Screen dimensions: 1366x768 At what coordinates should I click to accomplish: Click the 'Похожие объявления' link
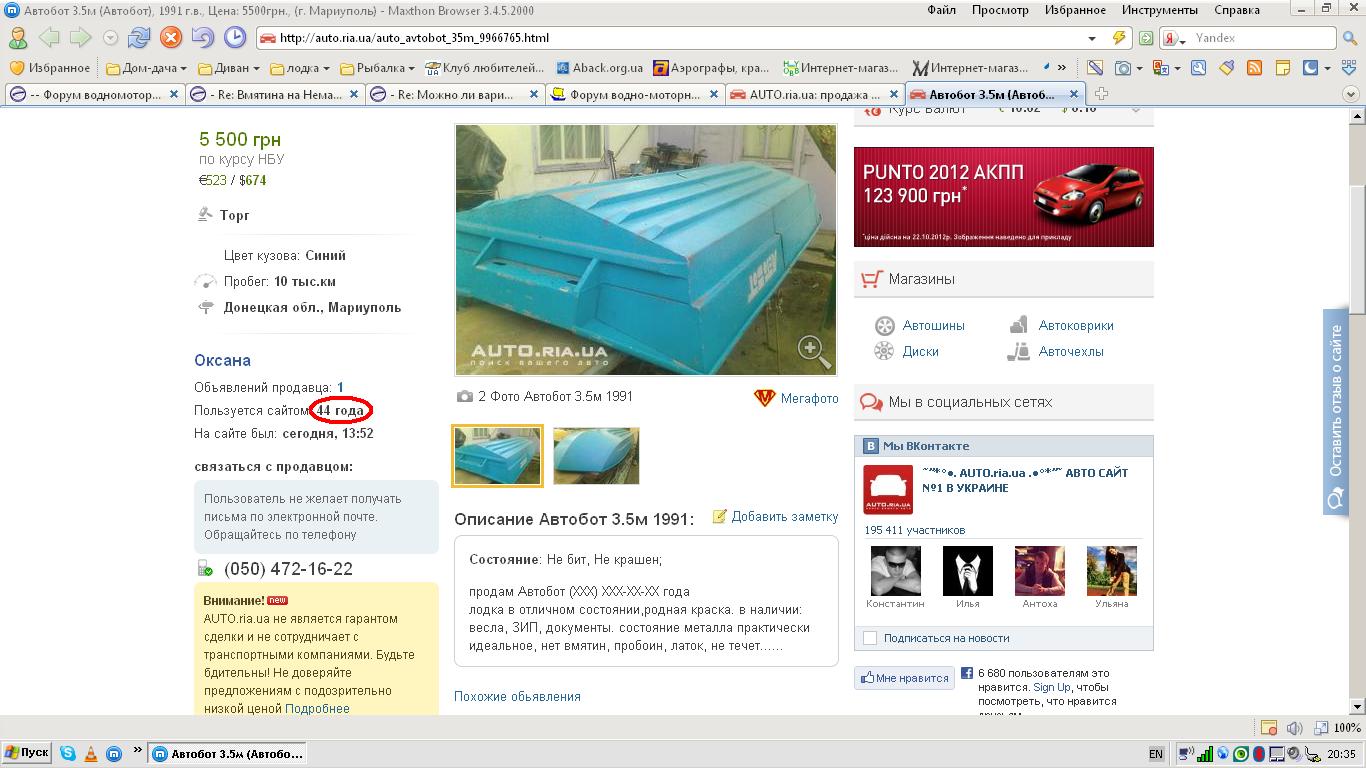(x=517, y=696)
